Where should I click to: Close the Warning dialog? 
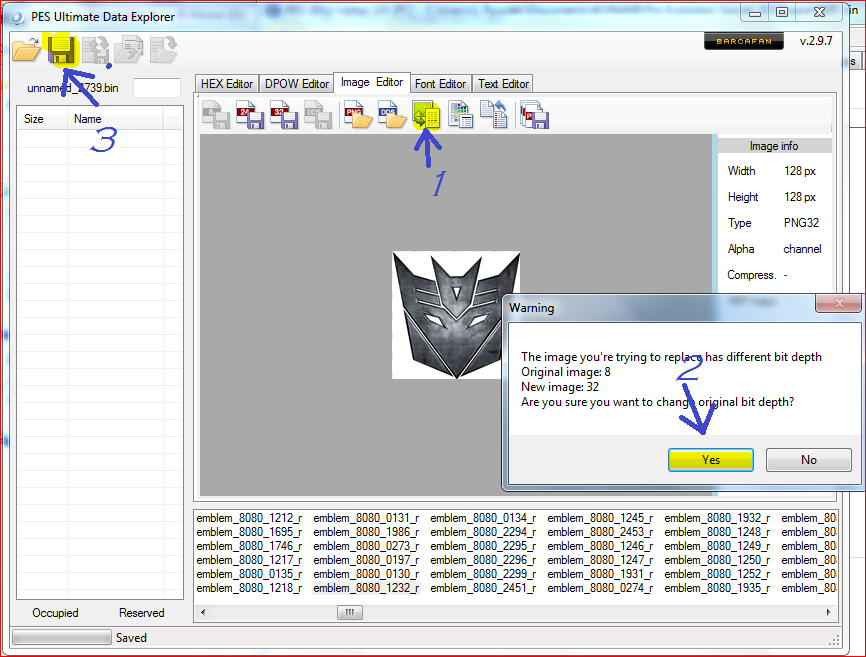(x=838, y=303)
